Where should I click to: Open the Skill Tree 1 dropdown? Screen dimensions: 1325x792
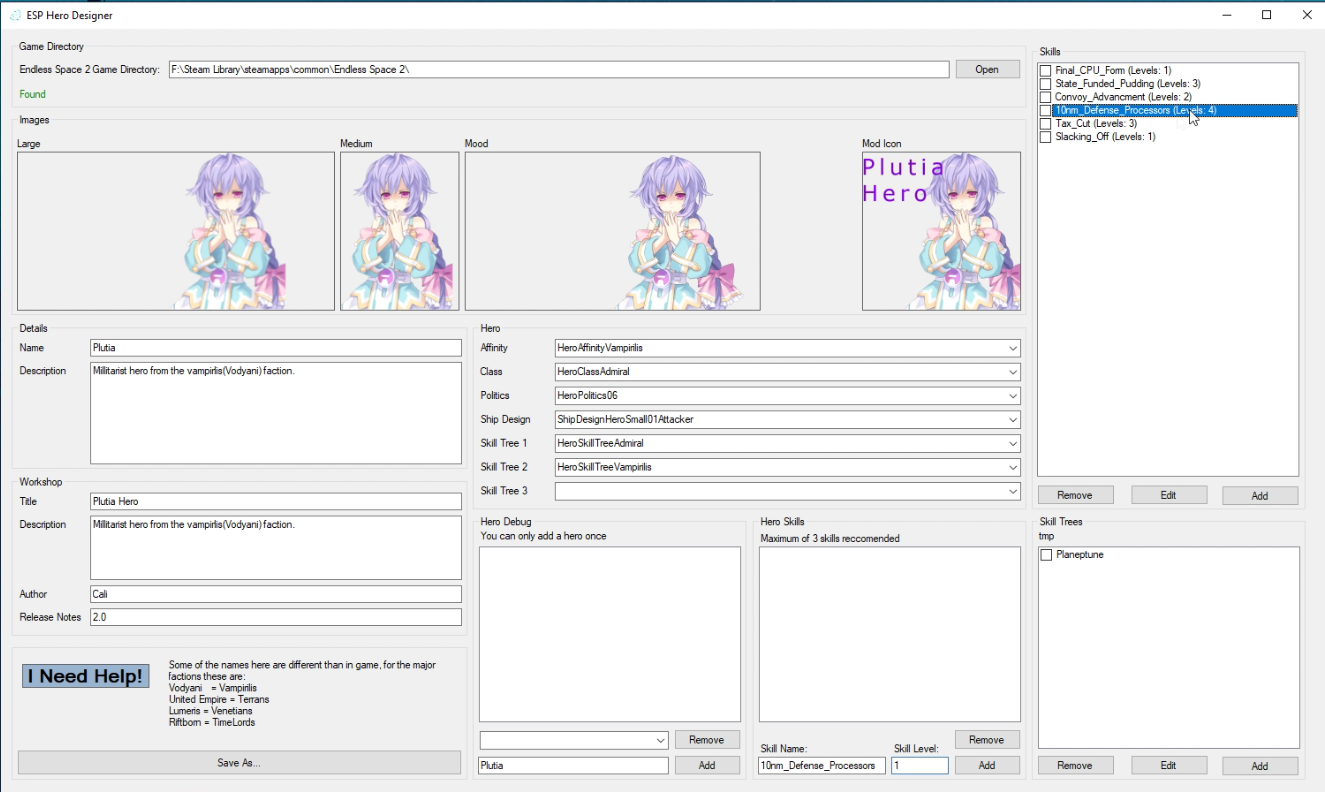coord(1013,443)
